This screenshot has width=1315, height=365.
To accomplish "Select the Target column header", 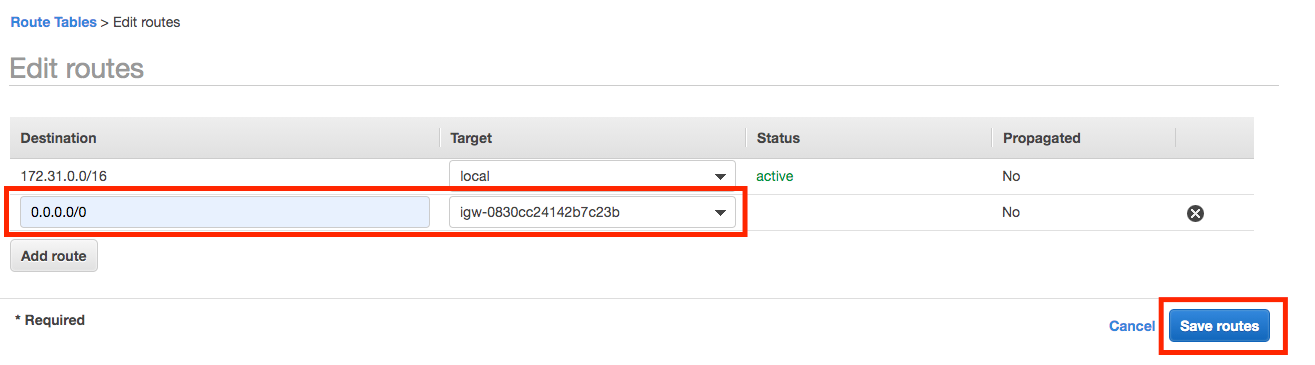I will pos(471,138).
